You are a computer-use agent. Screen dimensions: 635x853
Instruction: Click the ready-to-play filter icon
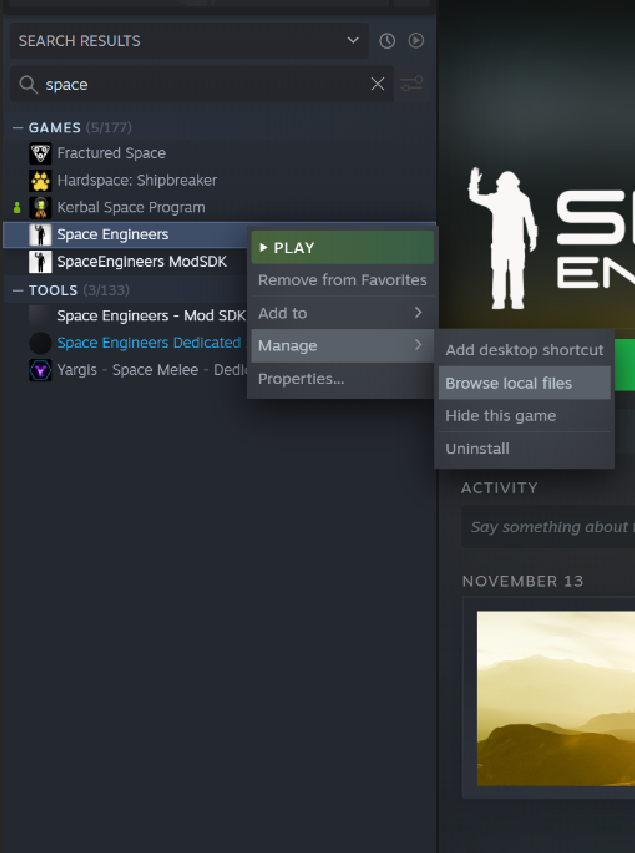[416, 41]
